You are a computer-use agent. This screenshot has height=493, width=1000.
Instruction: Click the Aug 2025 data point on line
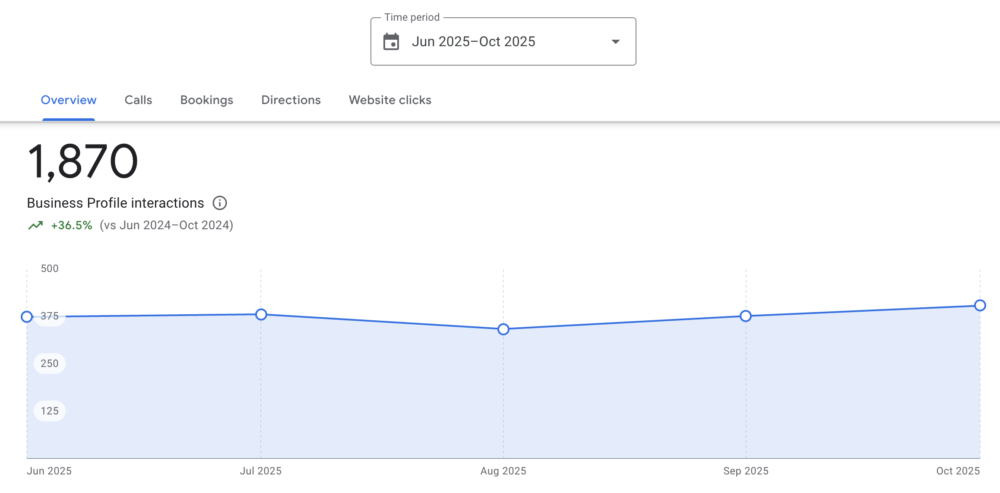click(503, 329)
